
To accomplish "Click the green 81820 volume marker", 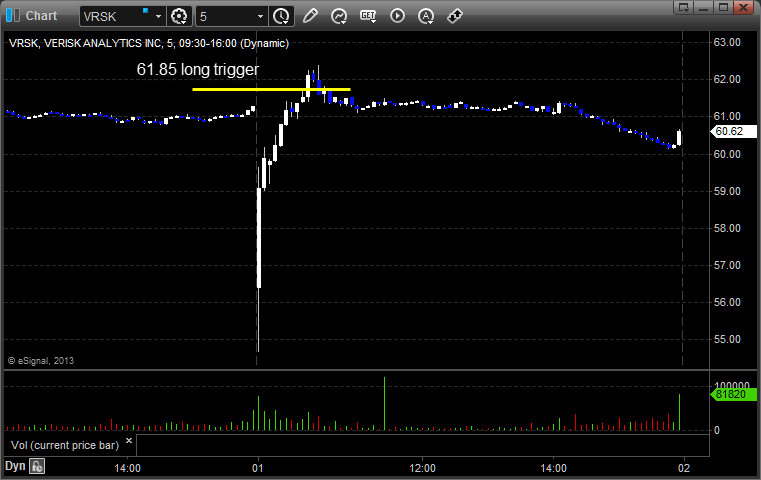I will coord(733,394).
